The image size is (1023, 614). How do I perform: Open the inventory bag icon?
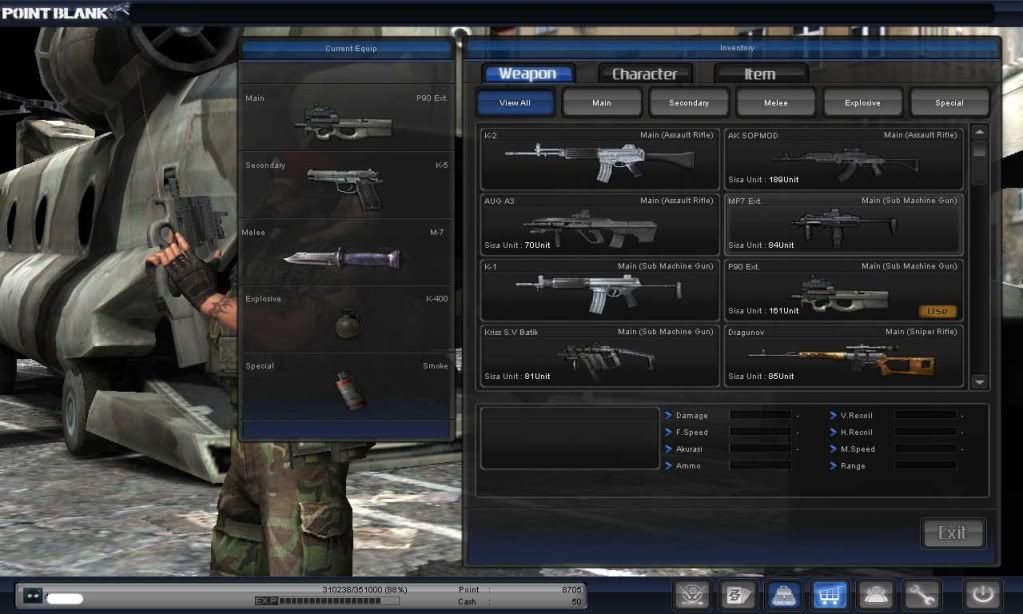point(784,594)
